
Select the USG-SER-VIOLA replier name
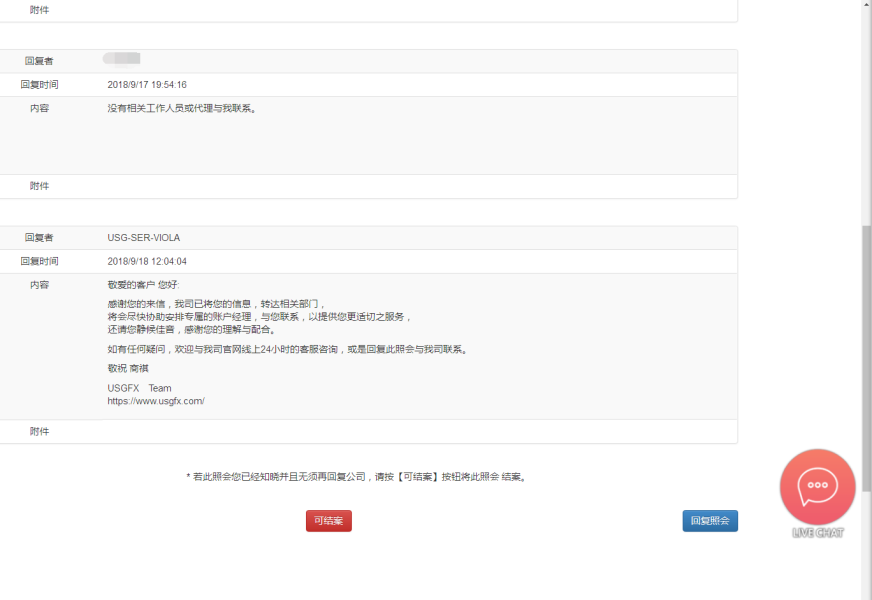[x=144, y=238]
